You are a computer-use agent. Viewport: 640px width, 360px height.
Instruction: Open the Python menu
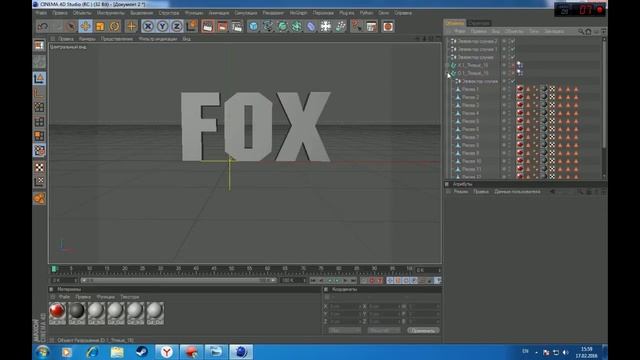366,13
